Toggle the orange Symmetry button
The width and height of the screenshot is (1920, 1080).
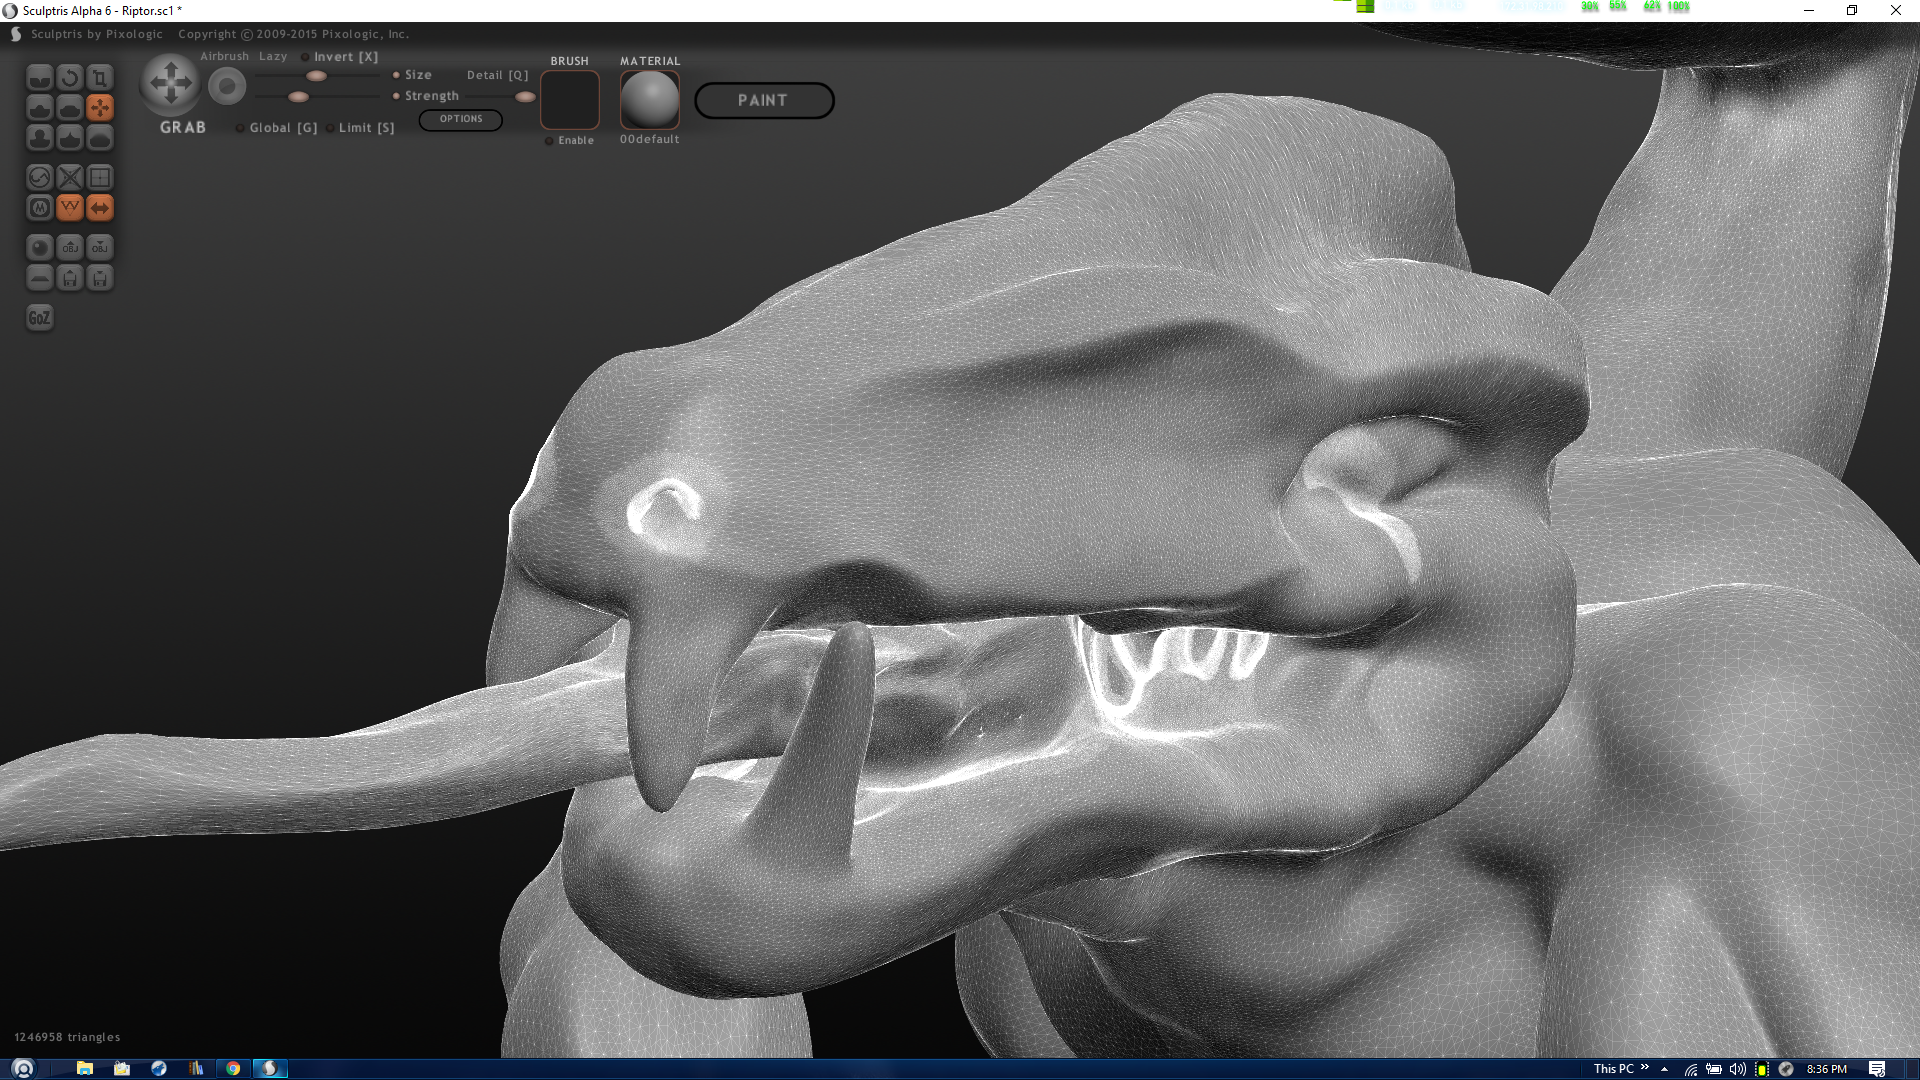click(x=100, y=207)
